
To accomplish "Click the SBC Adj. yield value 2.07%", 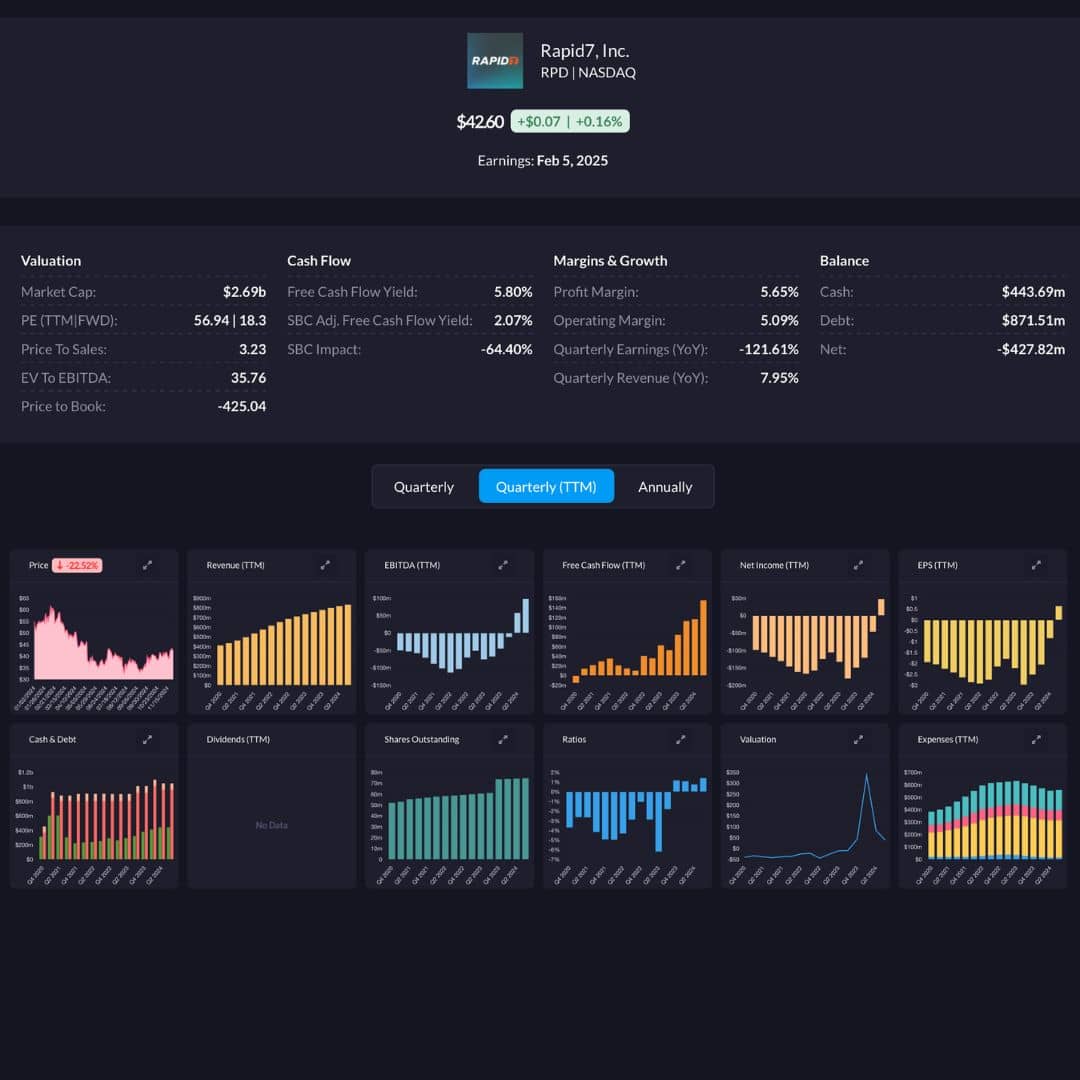I will coord(513,320).
